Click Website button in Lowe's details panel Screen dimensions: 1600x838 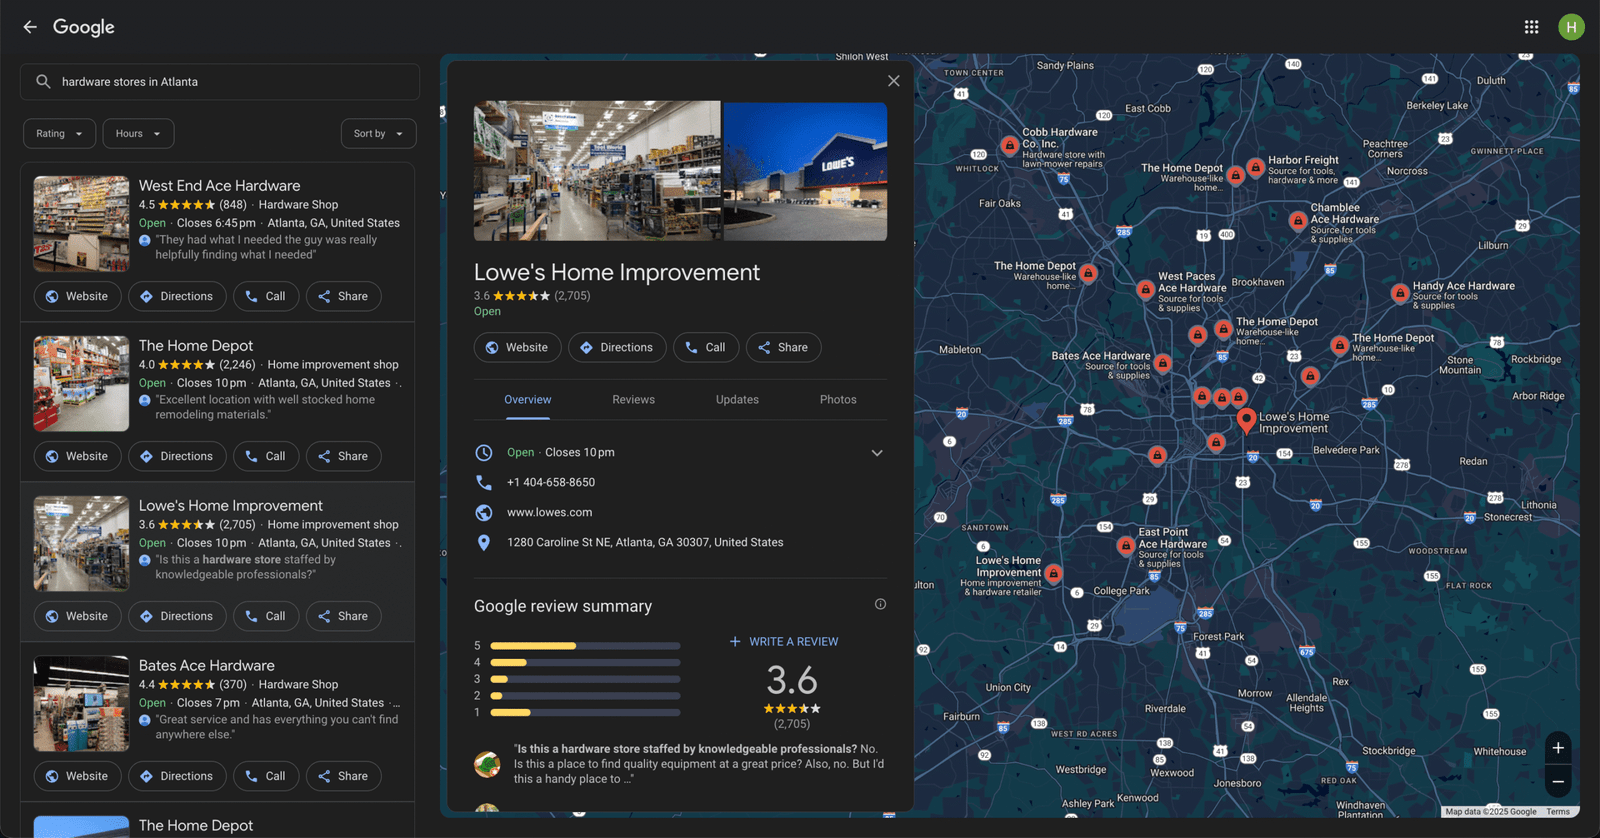click(x=517, y=347)
